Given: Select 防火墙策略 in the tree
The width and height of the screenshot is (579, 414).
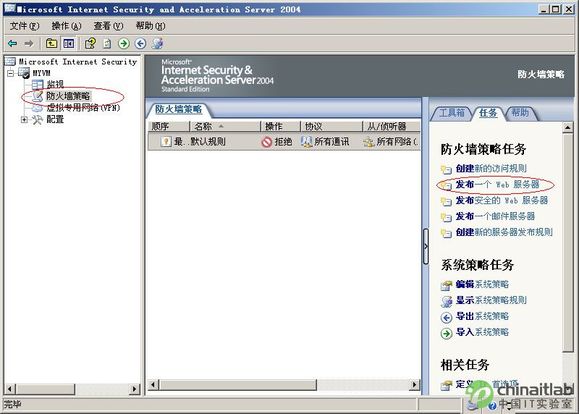Looking at the screenshot, I should click(x=68, y=96).
